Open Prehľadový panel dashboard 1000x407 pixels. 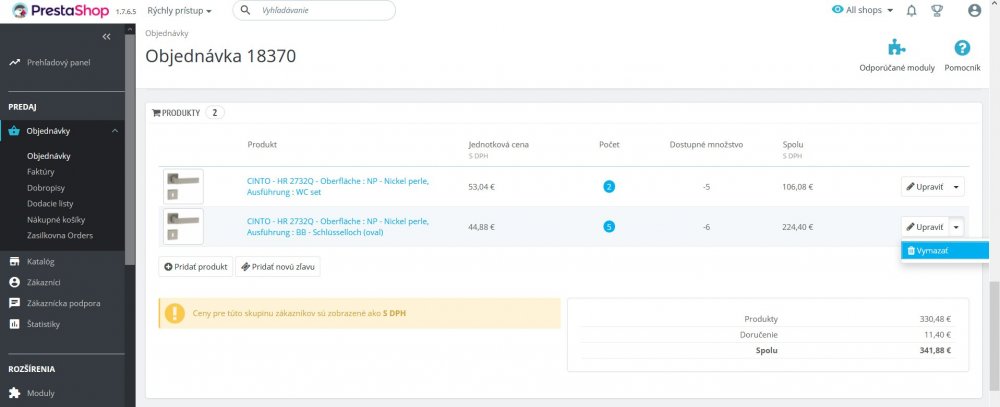click(x=58, y=62)
